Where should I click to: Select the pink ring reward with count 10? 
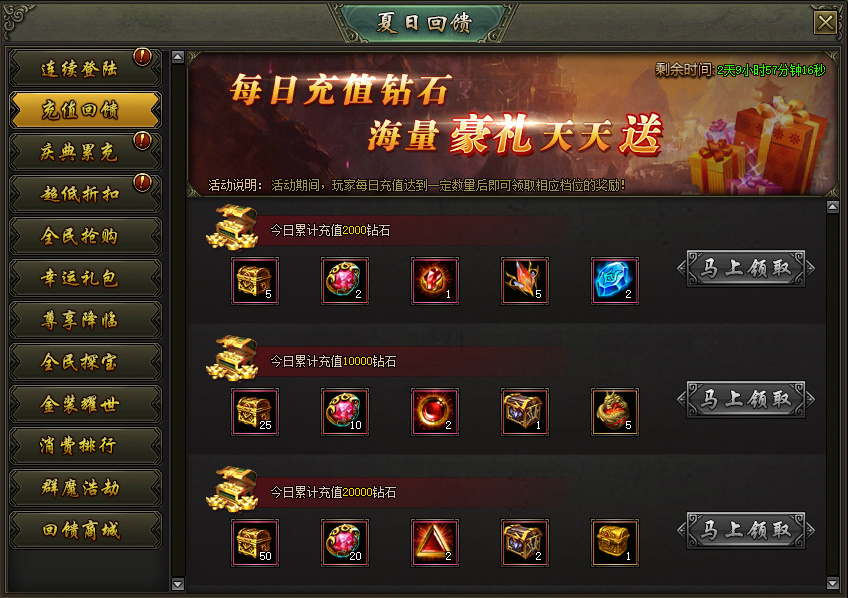pyautogui.click(x=344, y=411)
